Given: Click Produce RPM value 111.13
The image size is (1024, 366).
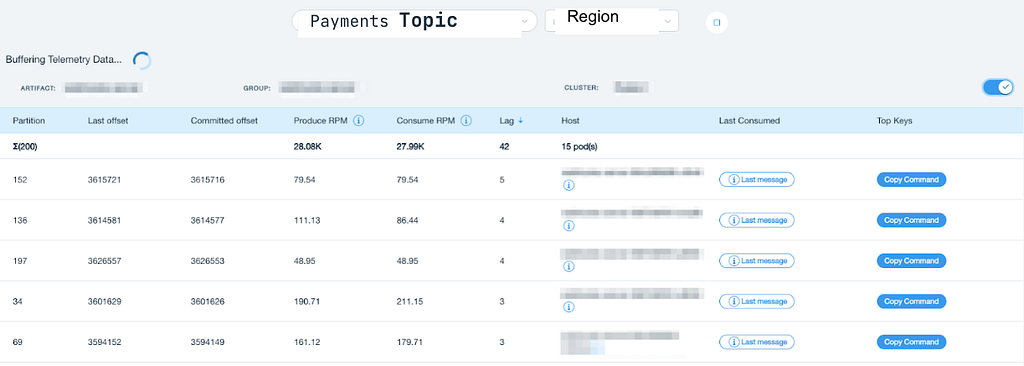Looking at the screenshot, I should (x=307, y=220).
